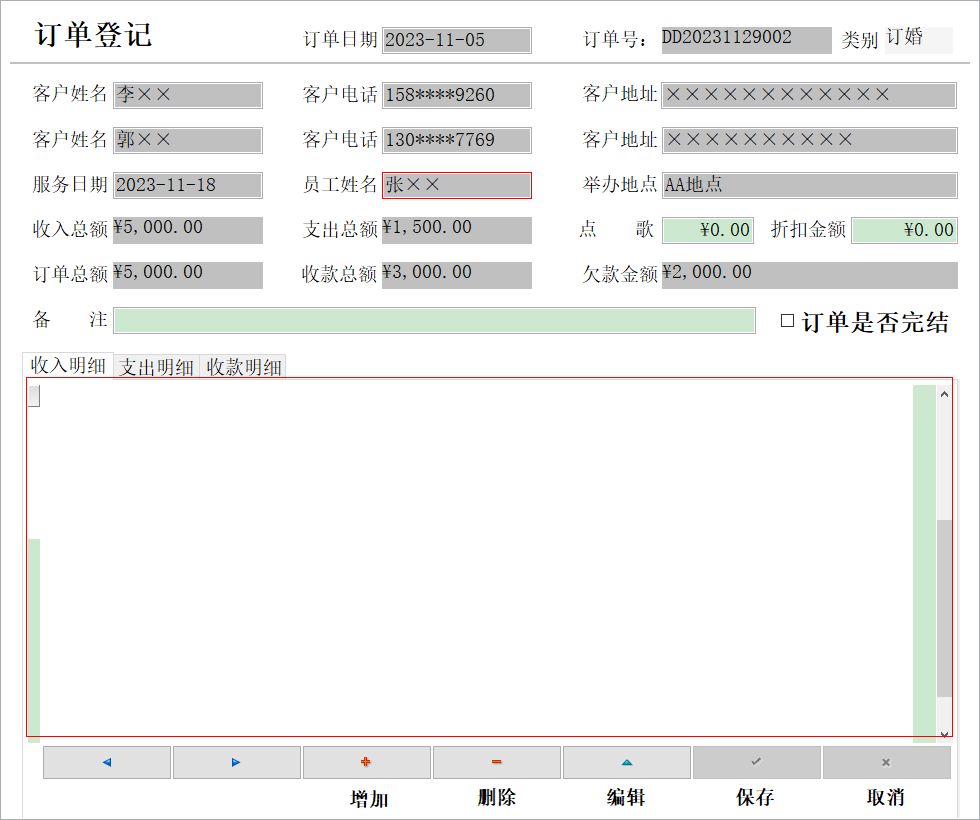Select the 收款明细 tab

click(x=243, y=367)
